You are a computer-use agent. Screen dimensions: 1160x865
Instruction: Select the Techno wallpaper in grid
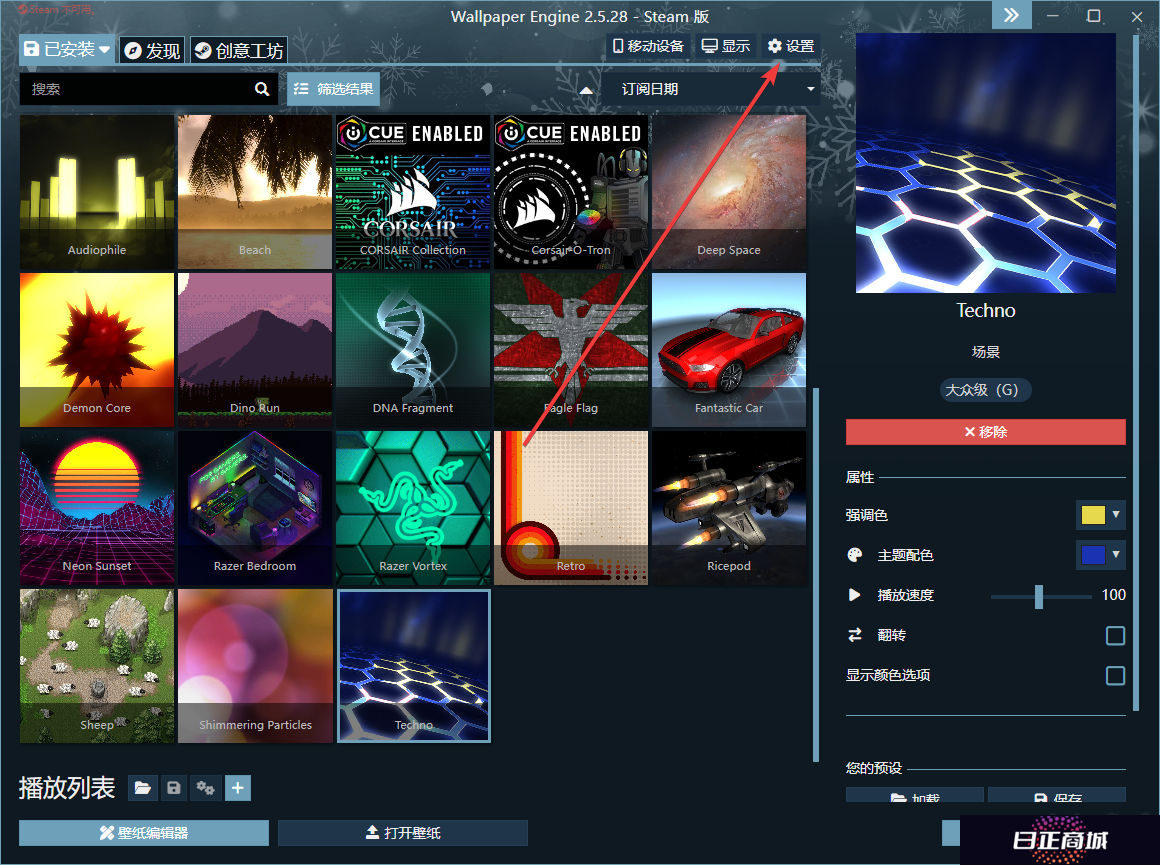click(414, 666)
